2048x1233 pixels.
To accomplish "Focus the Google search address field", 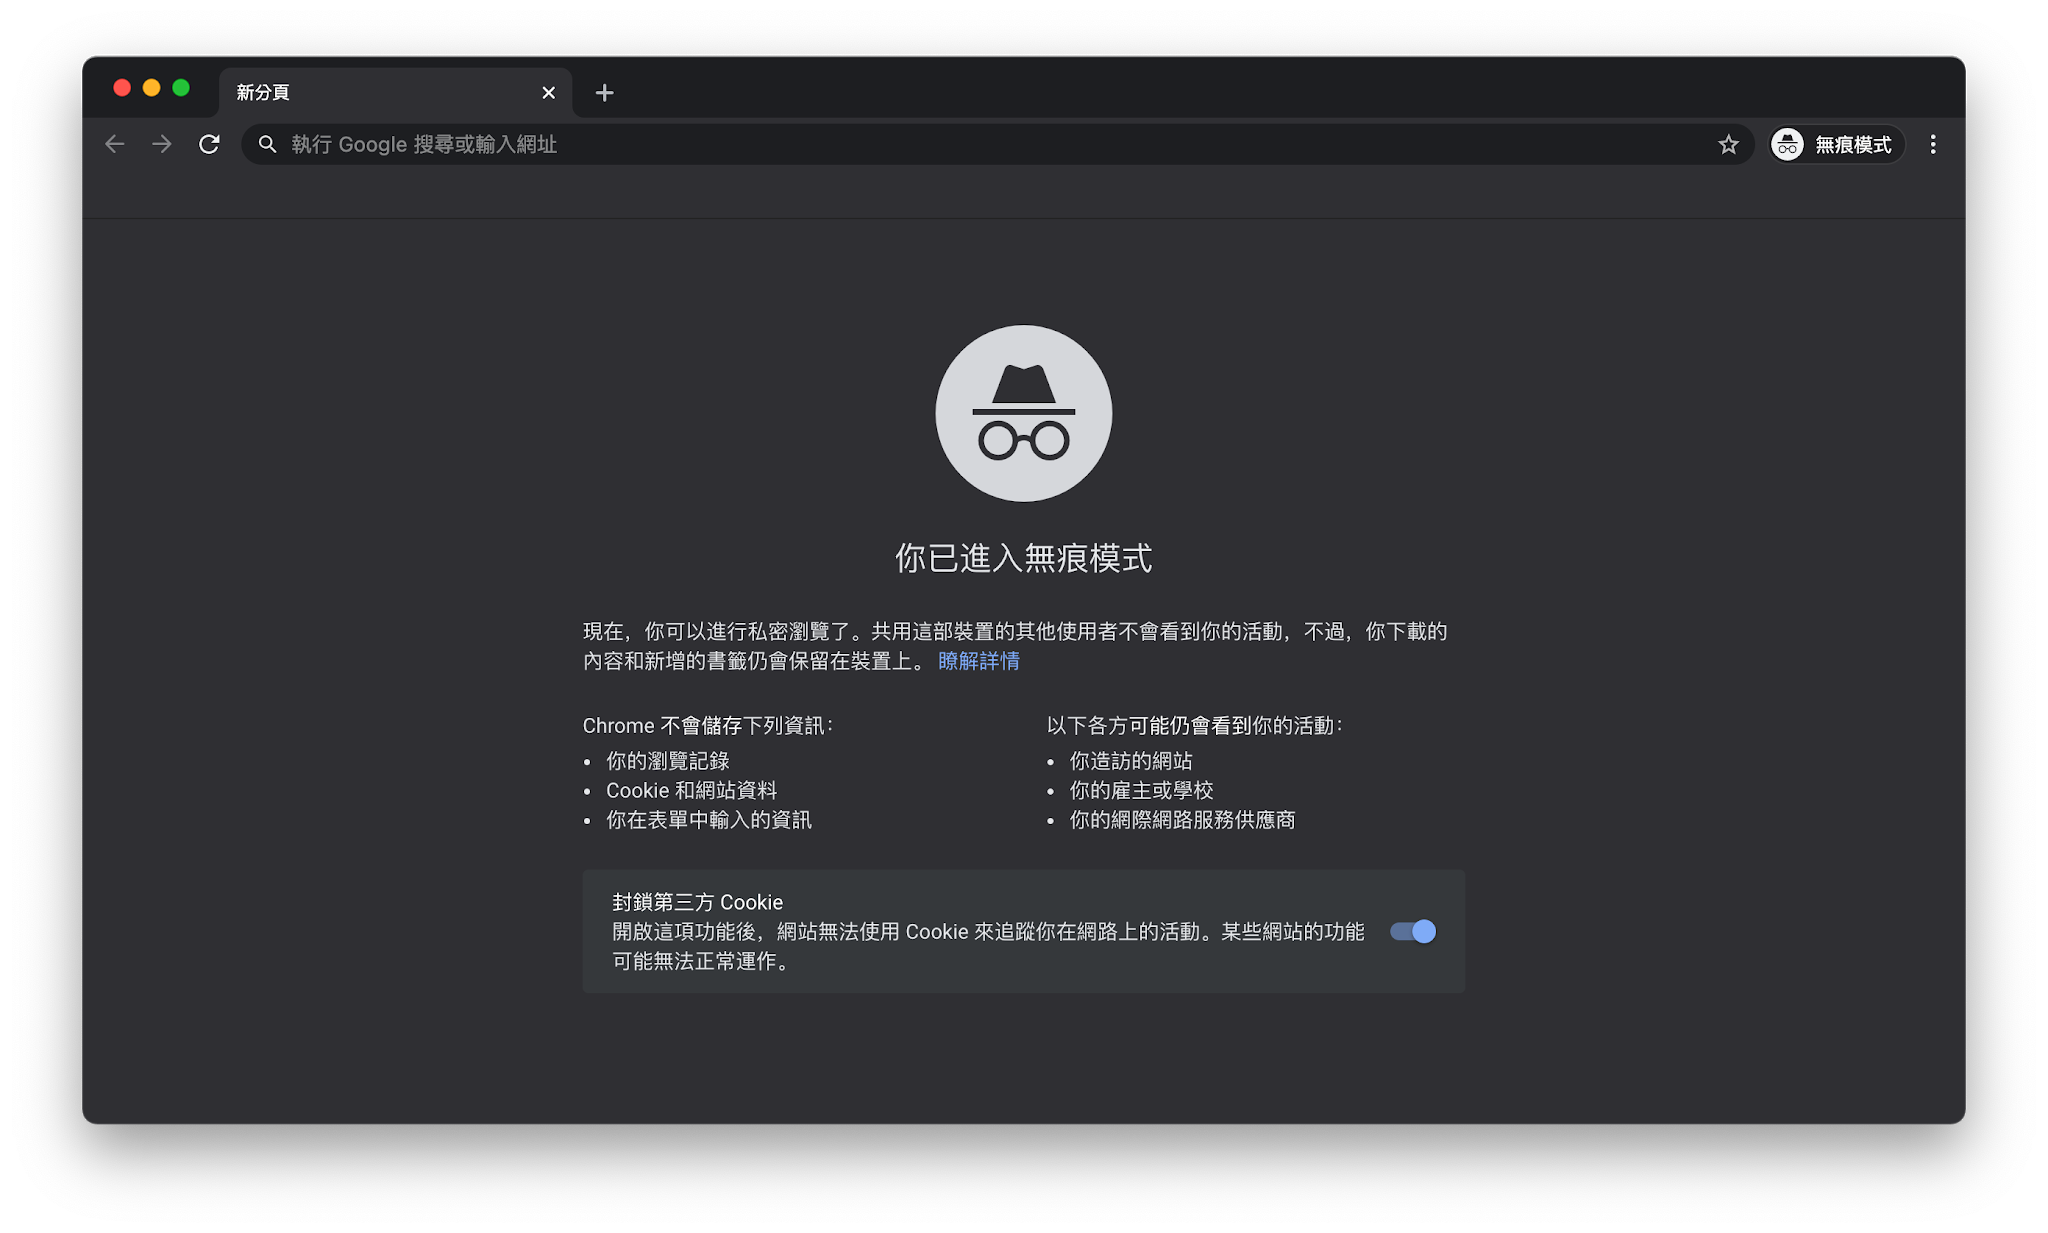I will coord(900,144).
